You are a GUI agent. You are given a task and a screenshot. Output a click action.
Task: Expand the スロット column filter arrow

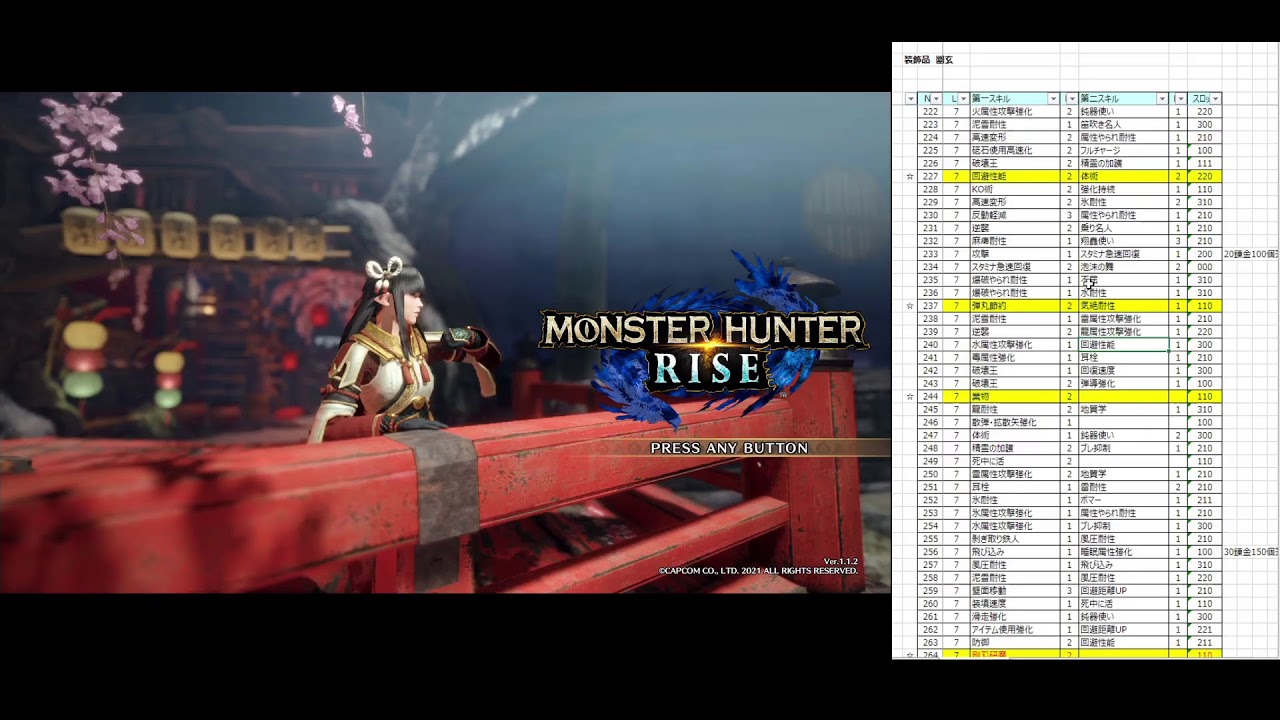1215,99
